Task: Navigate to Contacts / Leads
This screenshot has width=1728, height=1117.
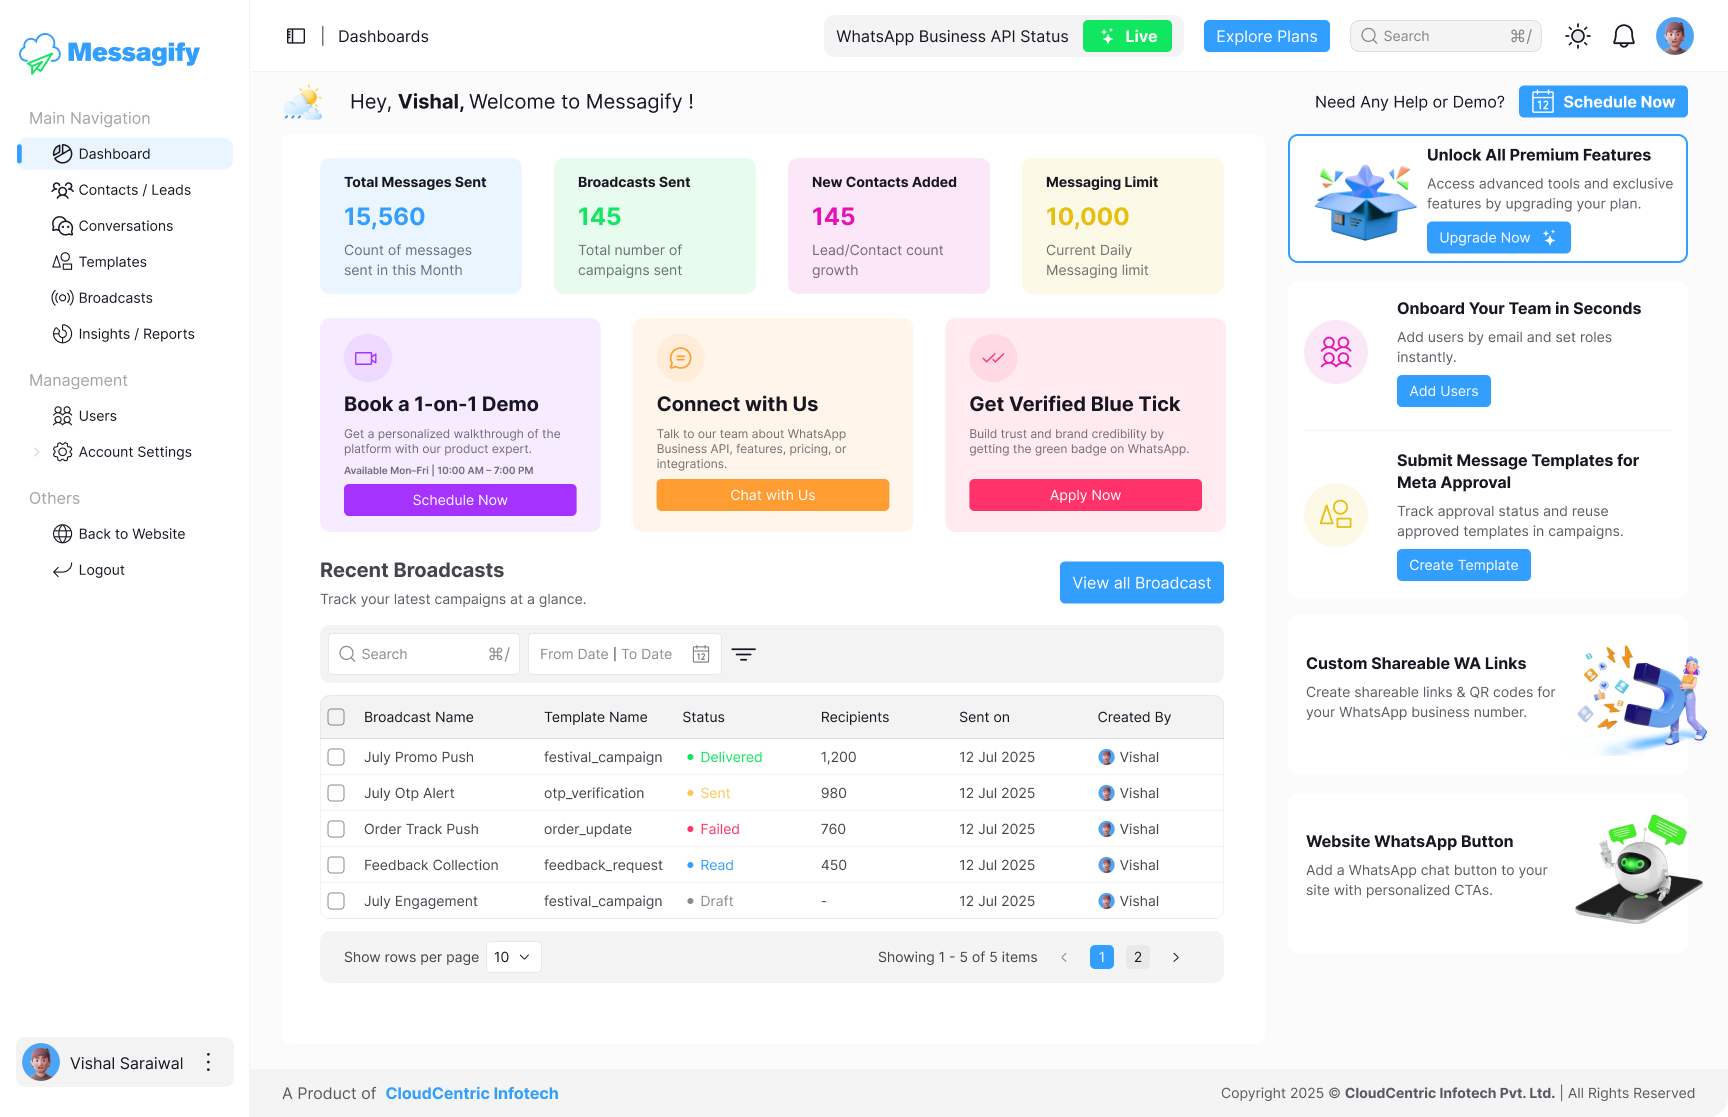Action: [135, 189]
